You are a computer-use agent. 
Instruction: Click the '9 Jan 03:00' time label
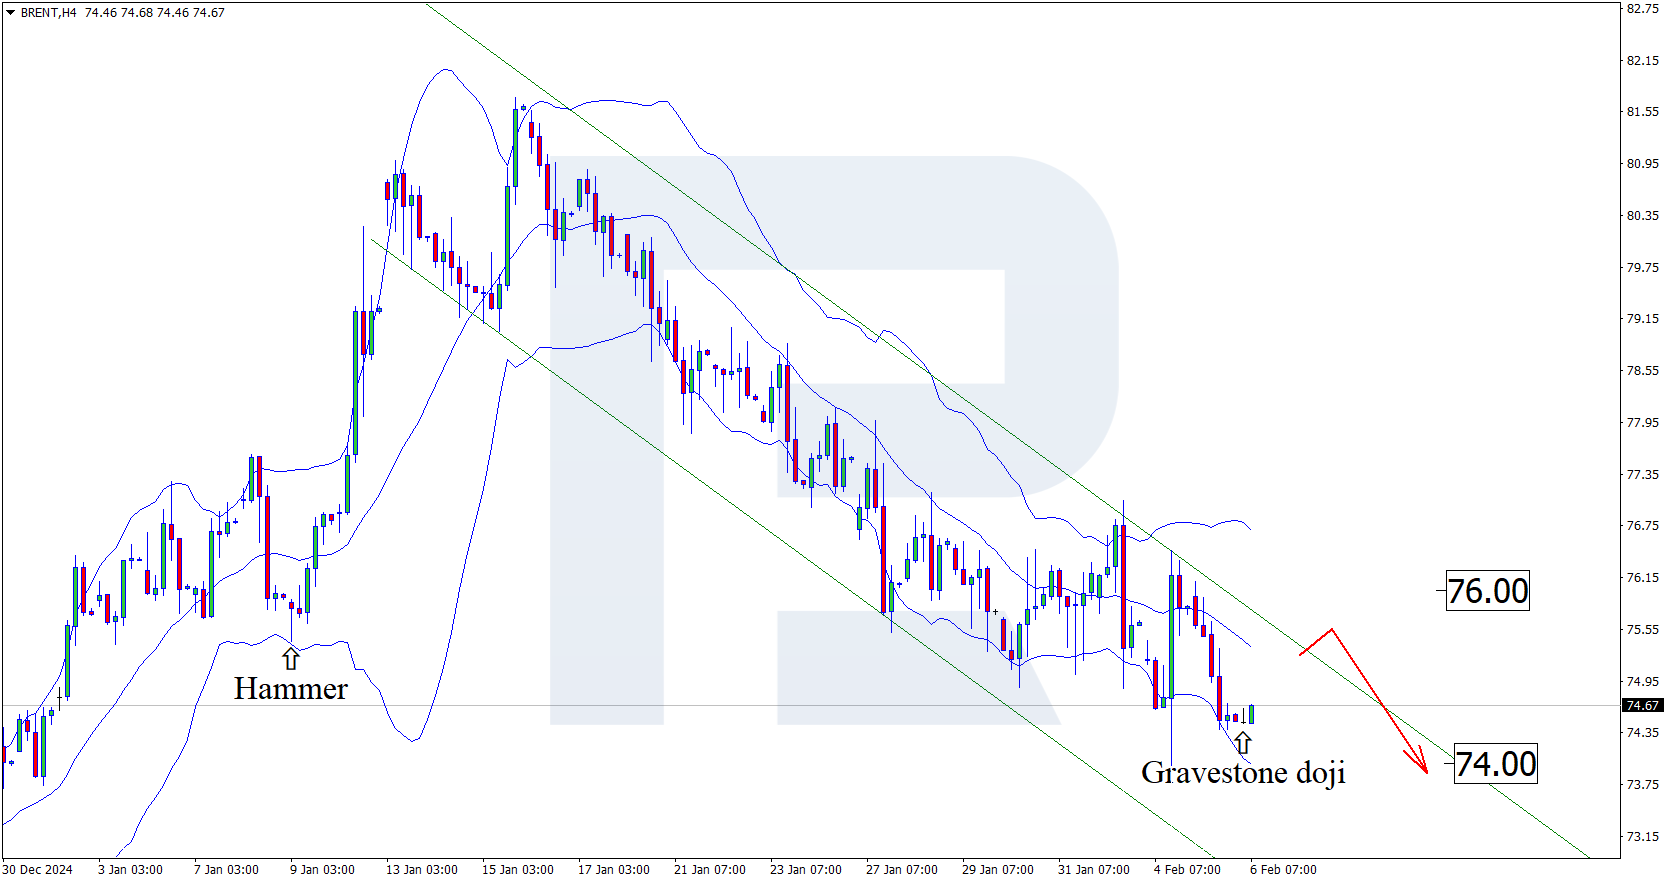(x=322, y=870)
